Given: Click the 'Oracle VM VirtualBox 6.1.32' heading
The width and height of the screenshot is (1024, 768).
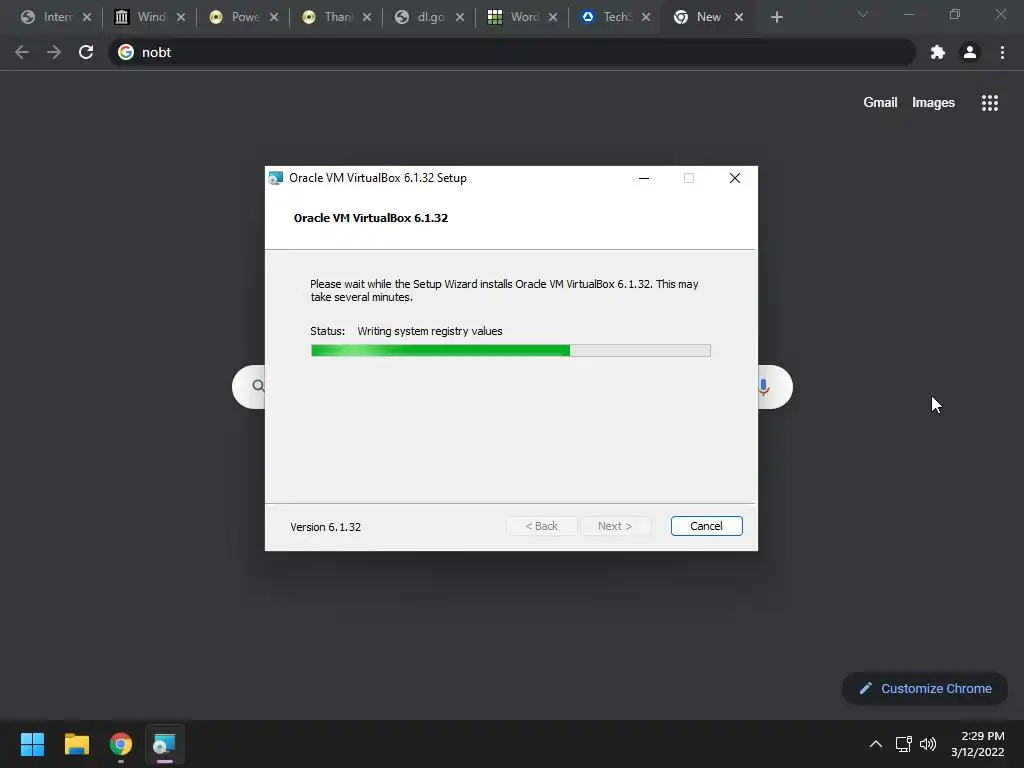Looking at the screenshot, I should 371,218.
